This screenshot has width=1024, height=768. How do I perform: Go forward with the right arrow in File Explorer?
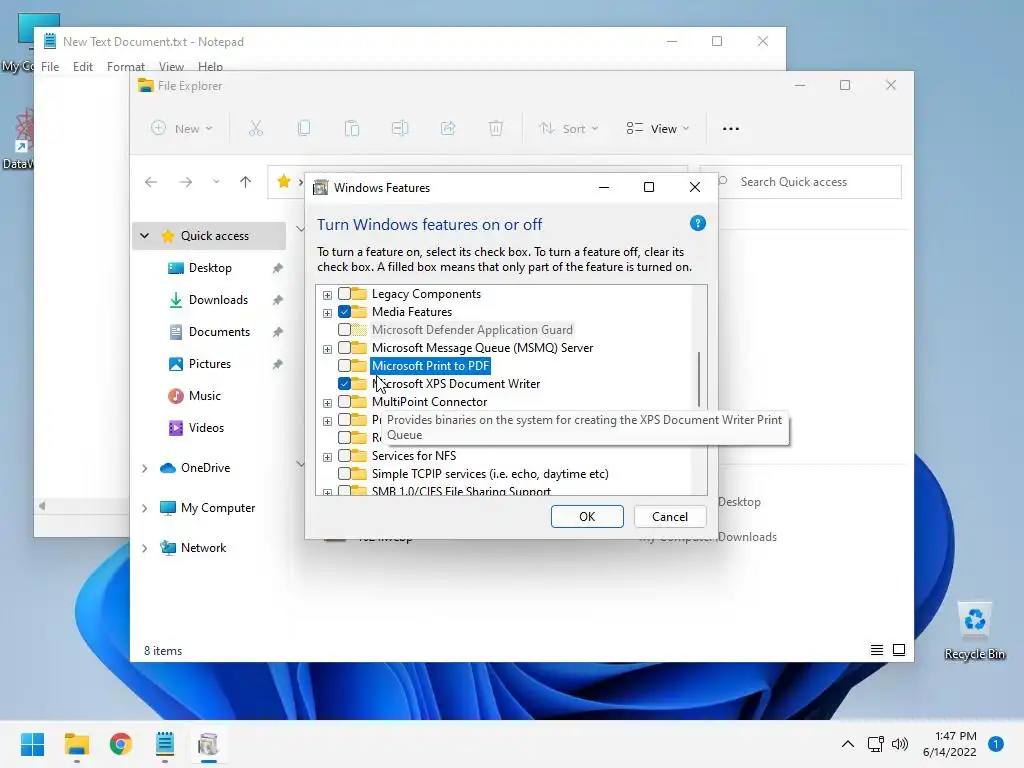(x=185, y=182)
